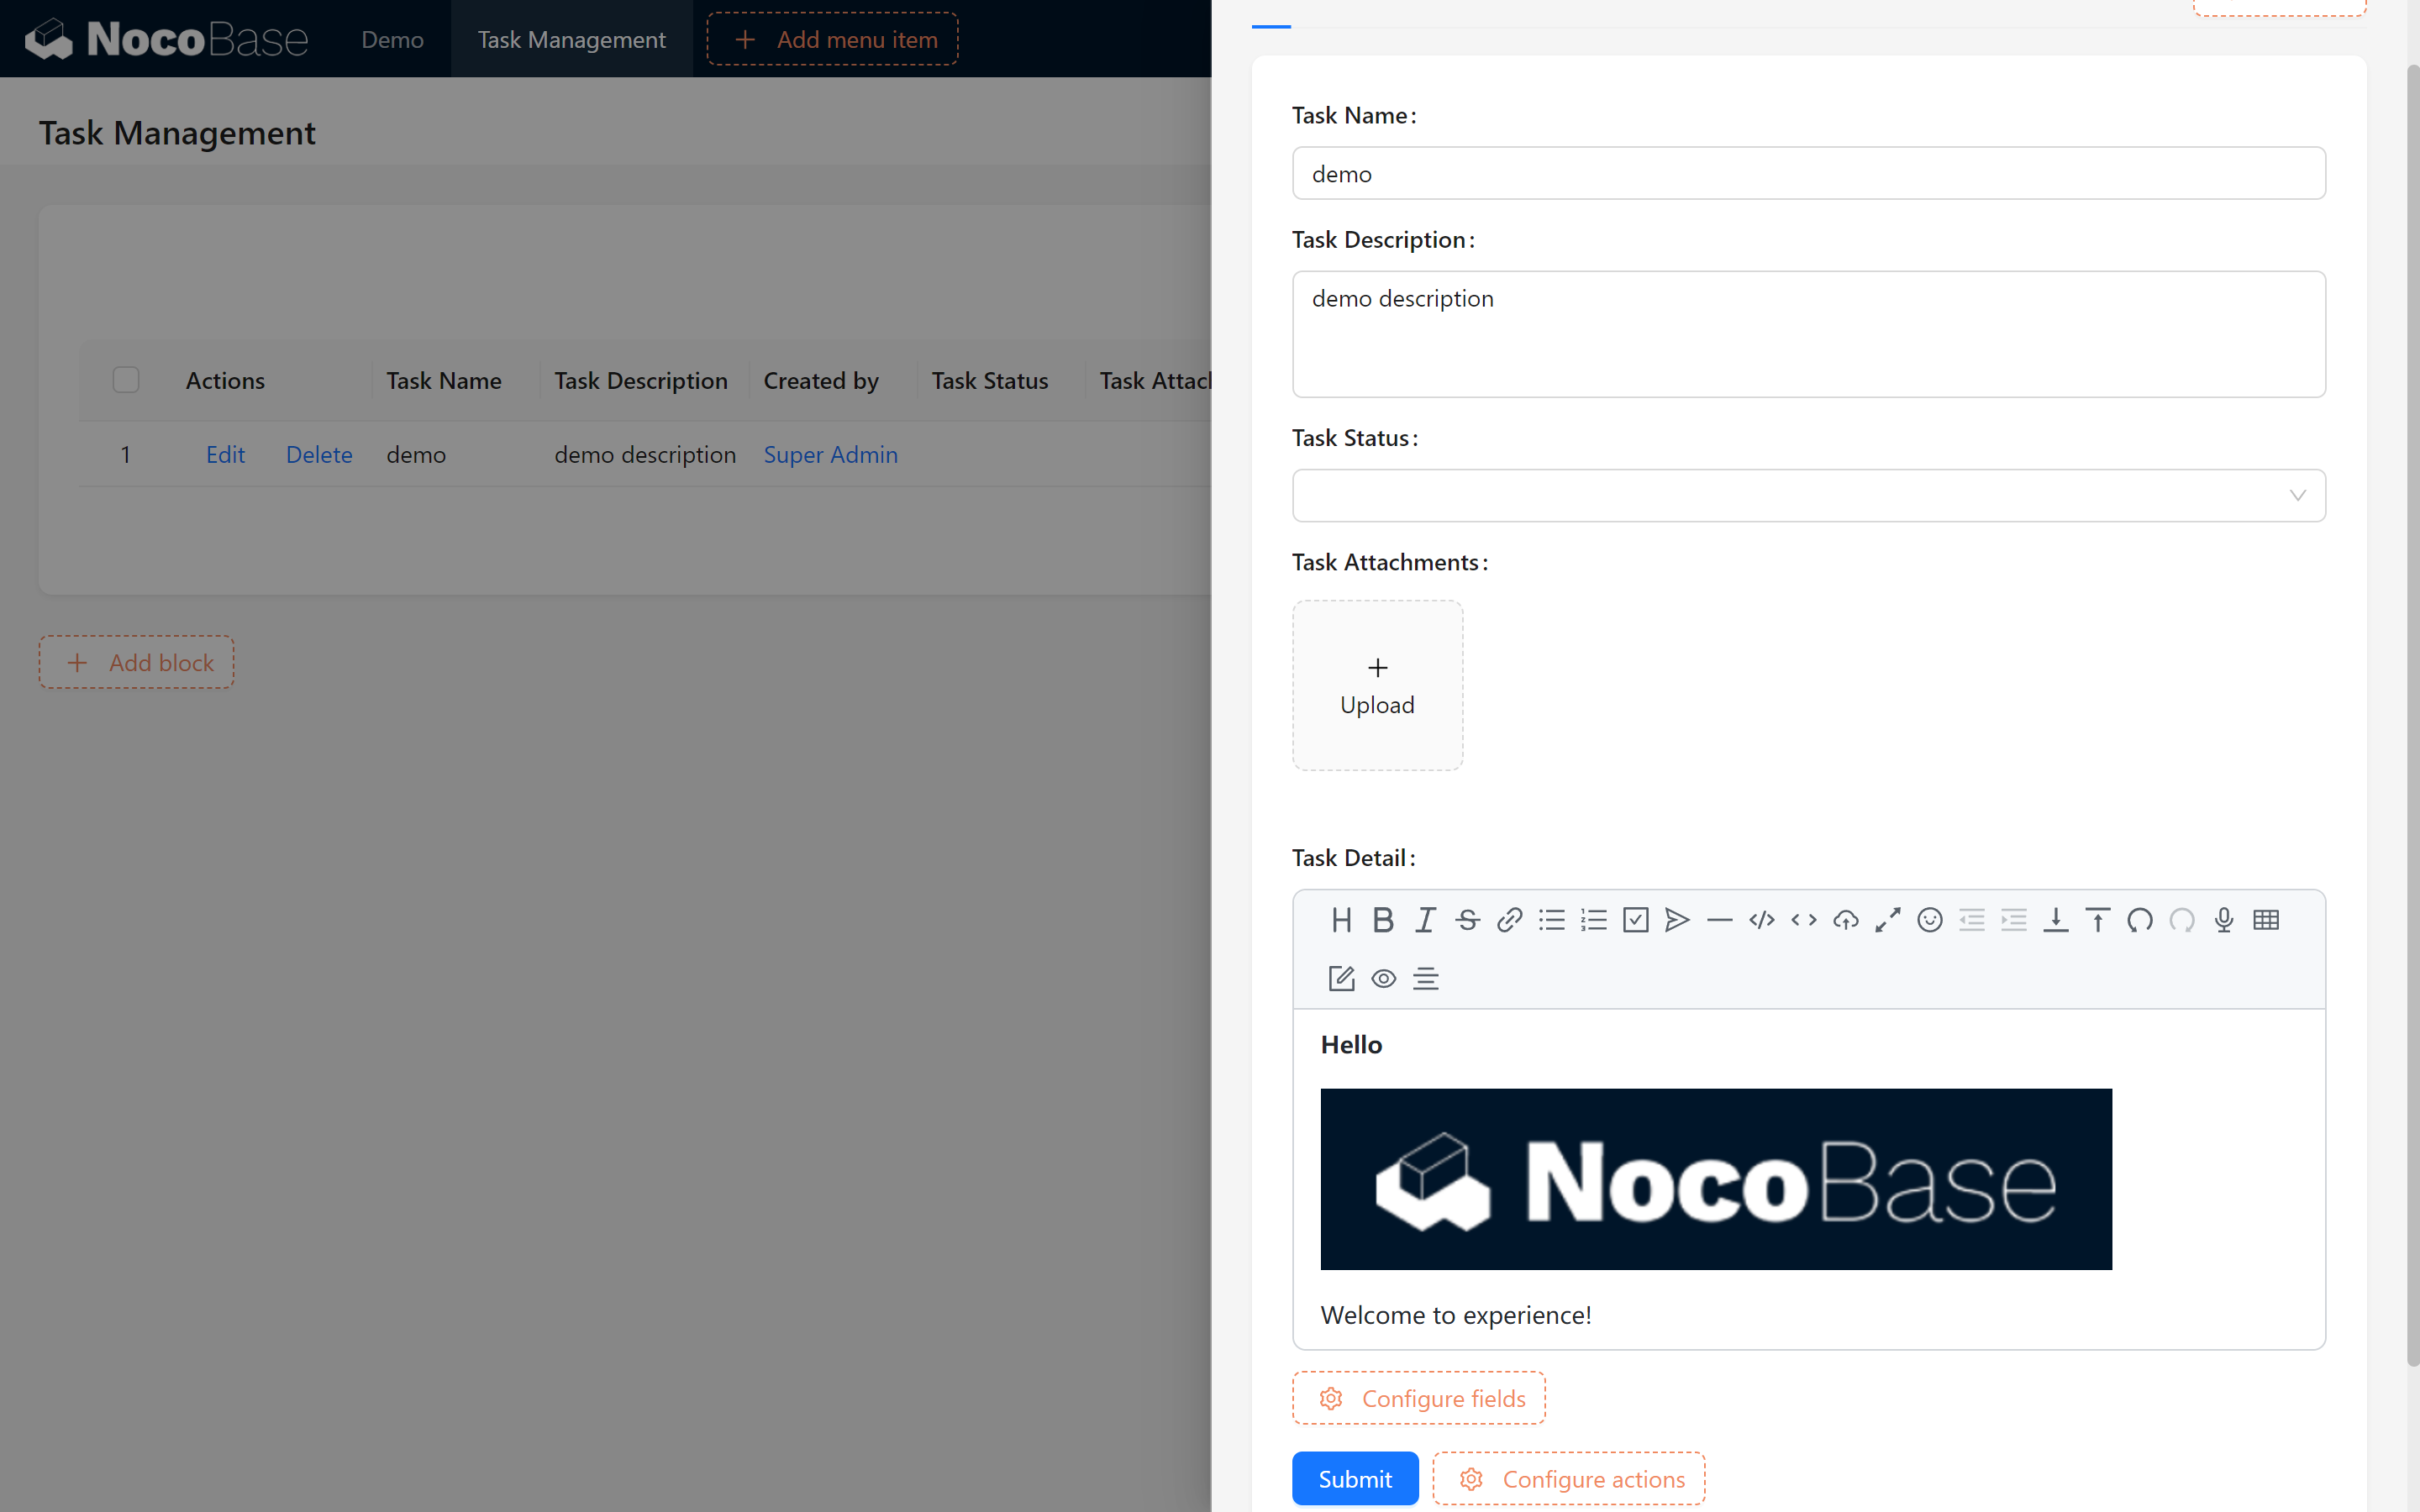Click the outdent icon in editor toolbar

click(1971, 920)
